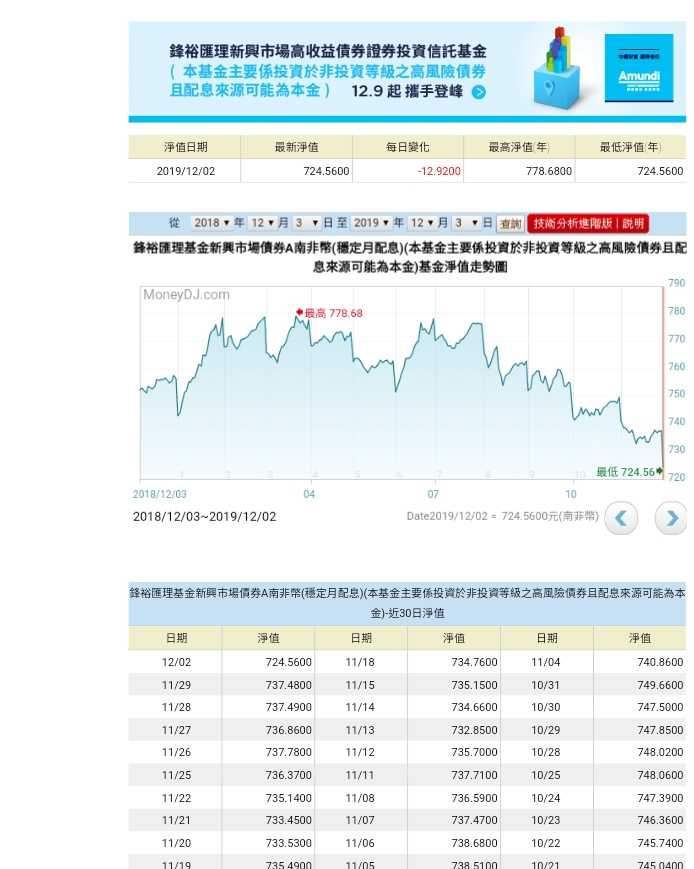The width and height of the screenshot is (694, 869).
Task: Click the value 736.3700 for 11/25
Action: pyautogui.click(x=288, y=775)
